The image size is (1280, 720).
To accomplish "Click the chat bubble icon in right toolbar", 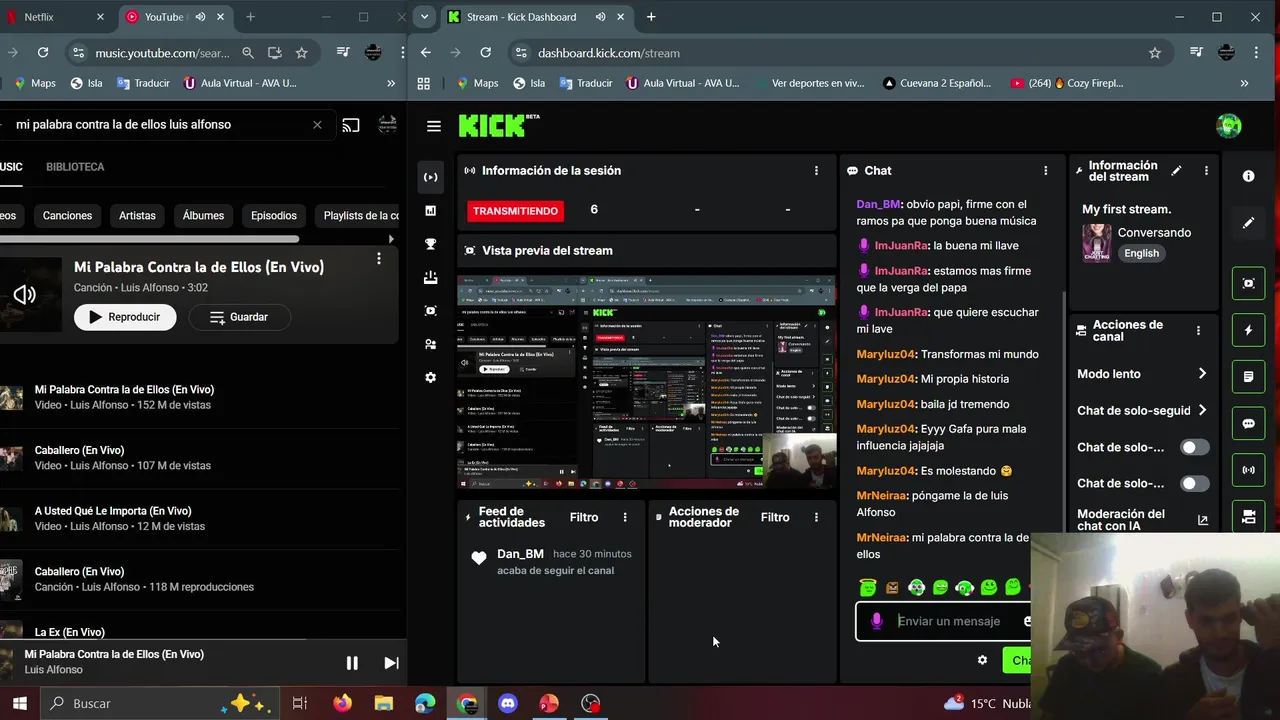I will (1248, 424).
